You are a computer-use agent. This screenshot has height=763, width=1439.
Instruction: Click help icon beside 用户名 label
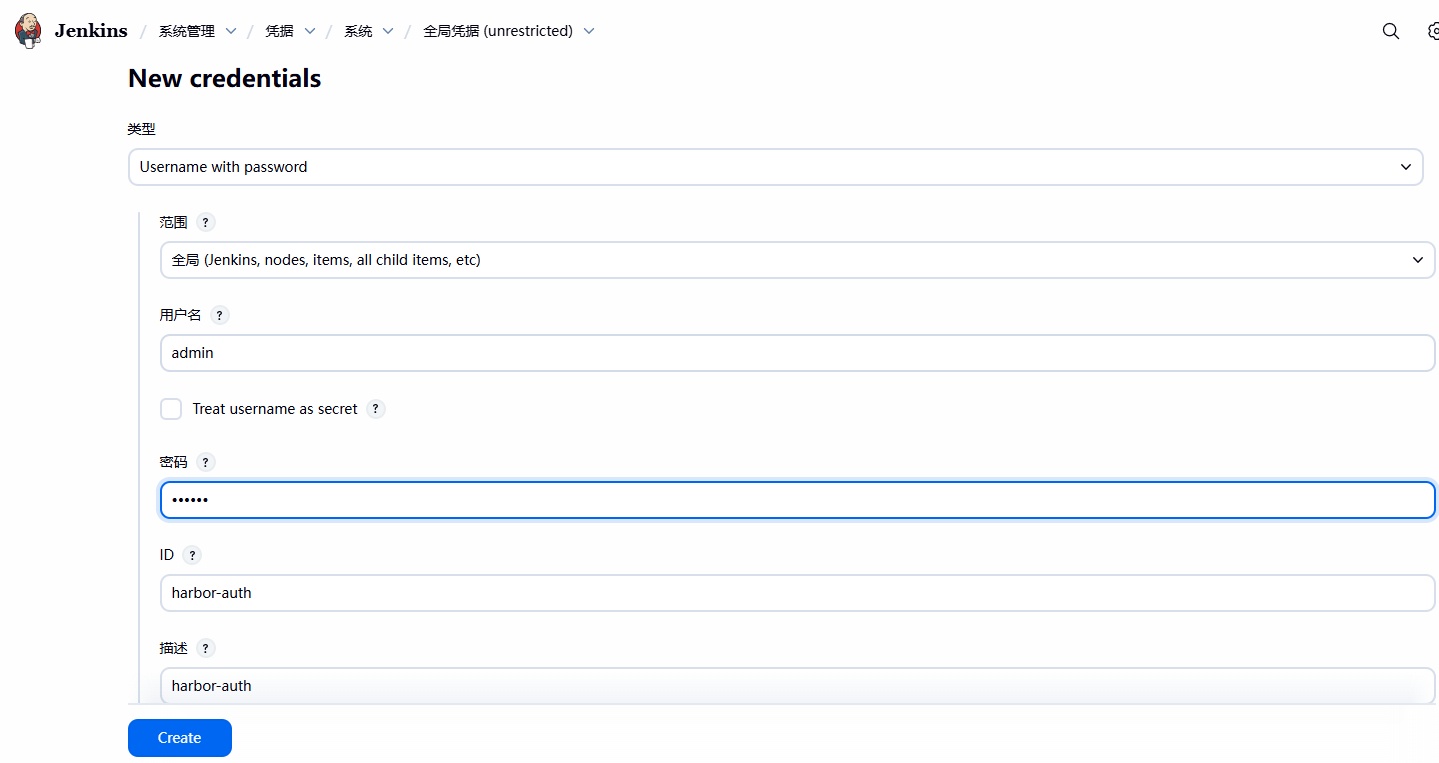tap(219, 315)
